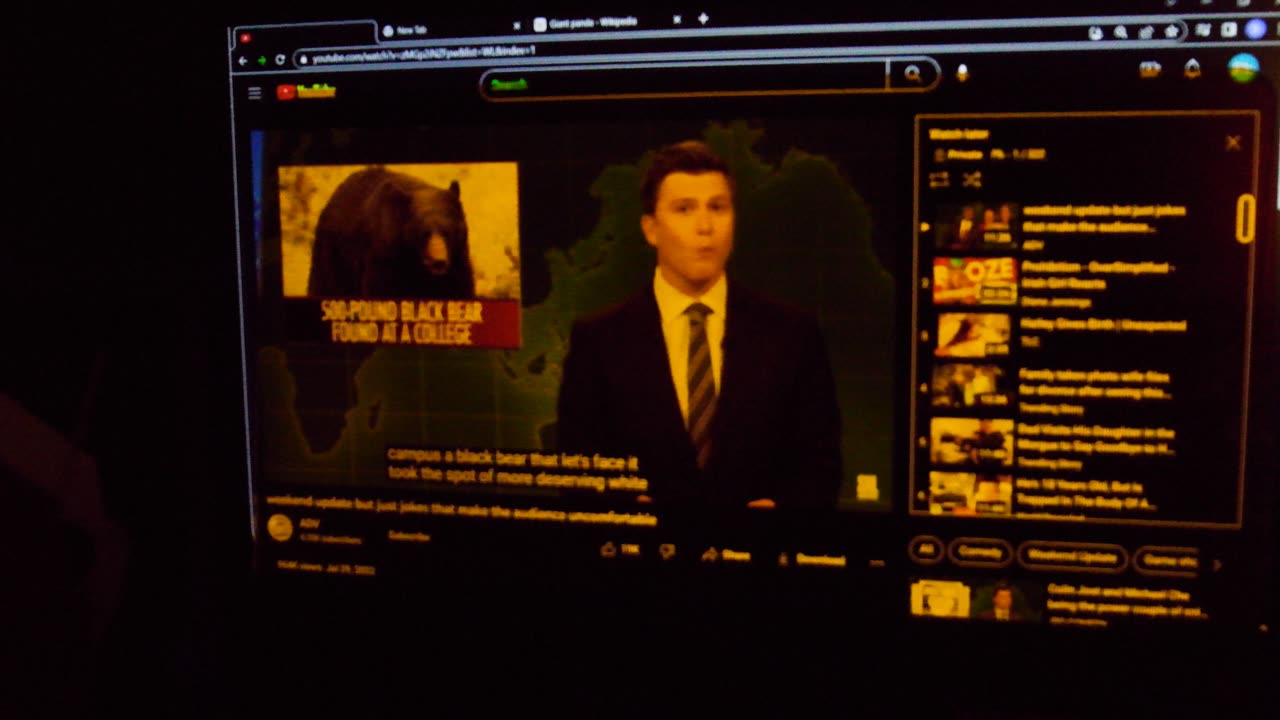
Task: Close the Giant panda Wikipedia tab
Action: [x=677, y=20]
